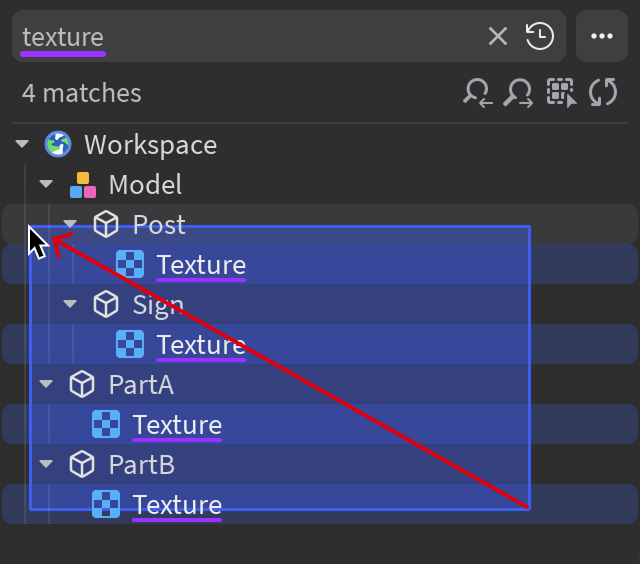Open the three-dots options menu
The height and width of the screenshot is (564, 640).
point(601,37)
